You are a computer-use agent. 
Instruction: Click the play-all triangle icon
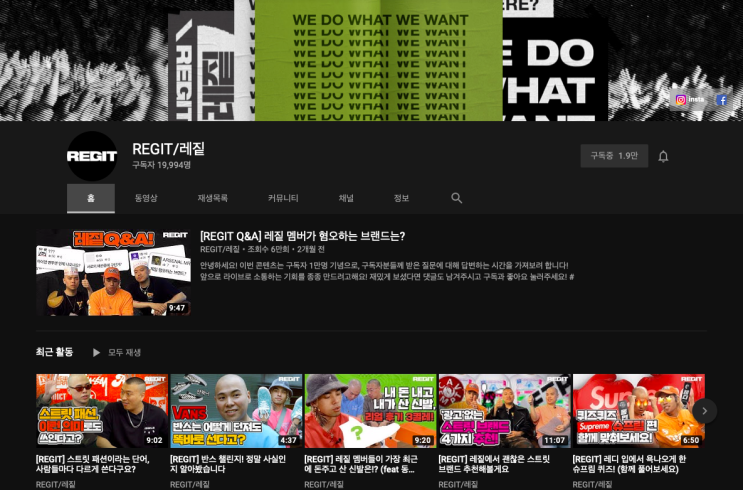pyautogui.click(x=96, y=353)
